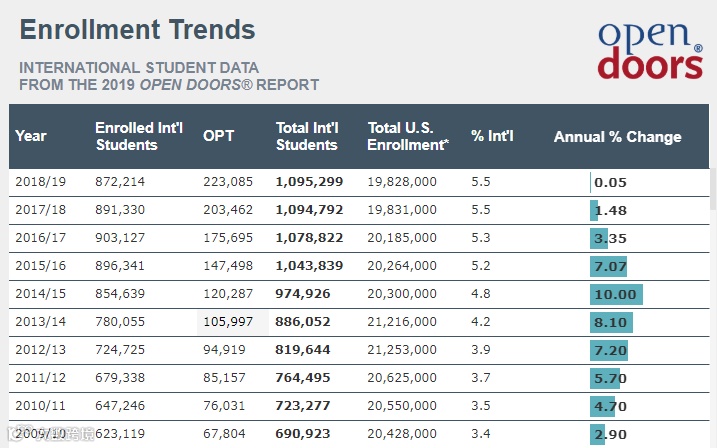Click the Annual % Change header
Image resolution: width=717 pixels, height=448 pixels.
pos(617,137)
